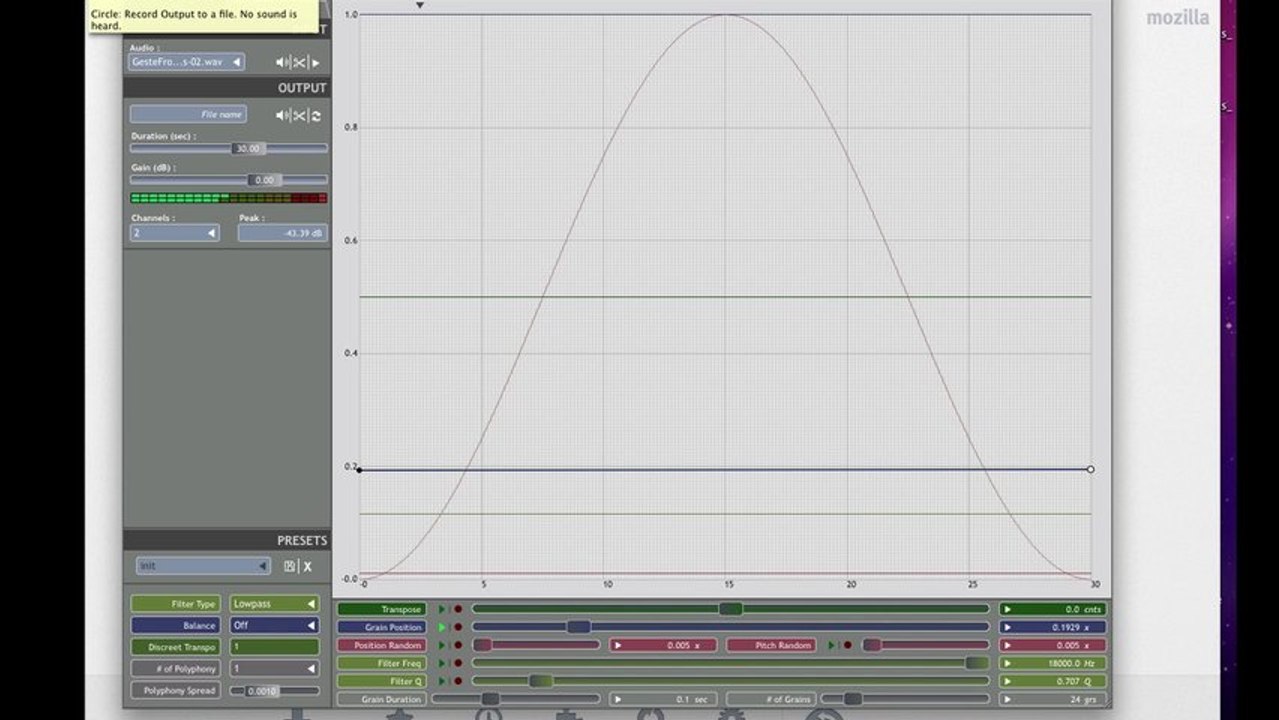Image resolution: width=1279 pixels, height=720 pixels.
Task: Open the Channels dropdown
Action: pos(174,233)
